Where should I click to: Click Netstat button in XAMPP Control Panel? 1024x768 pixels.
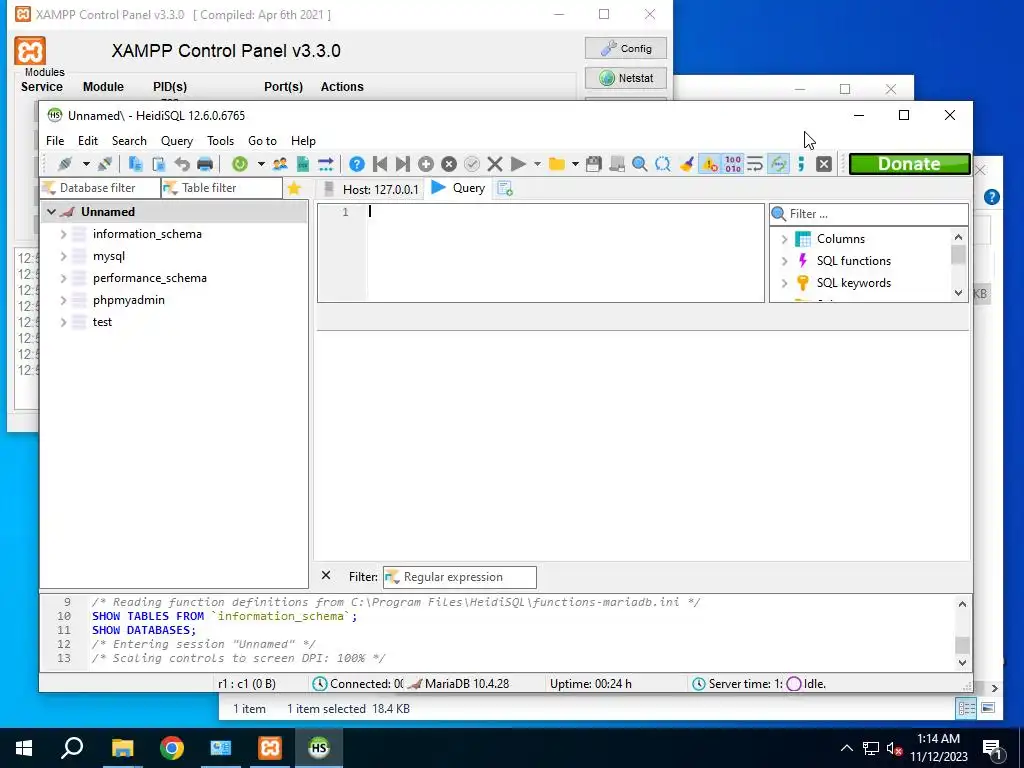[x=626, y=78]
